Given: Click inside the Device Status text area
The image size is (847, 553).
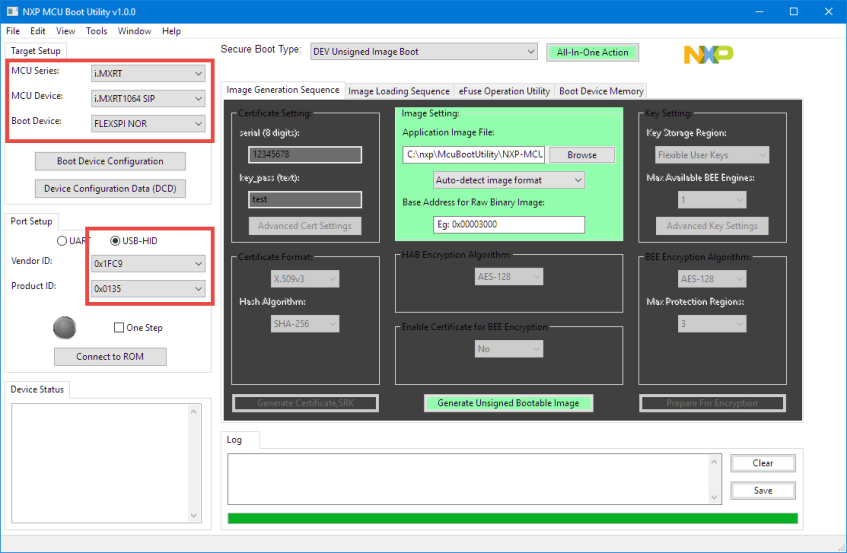Looking at the screenshot, I should pyautogui.click(x=100, y=463).
